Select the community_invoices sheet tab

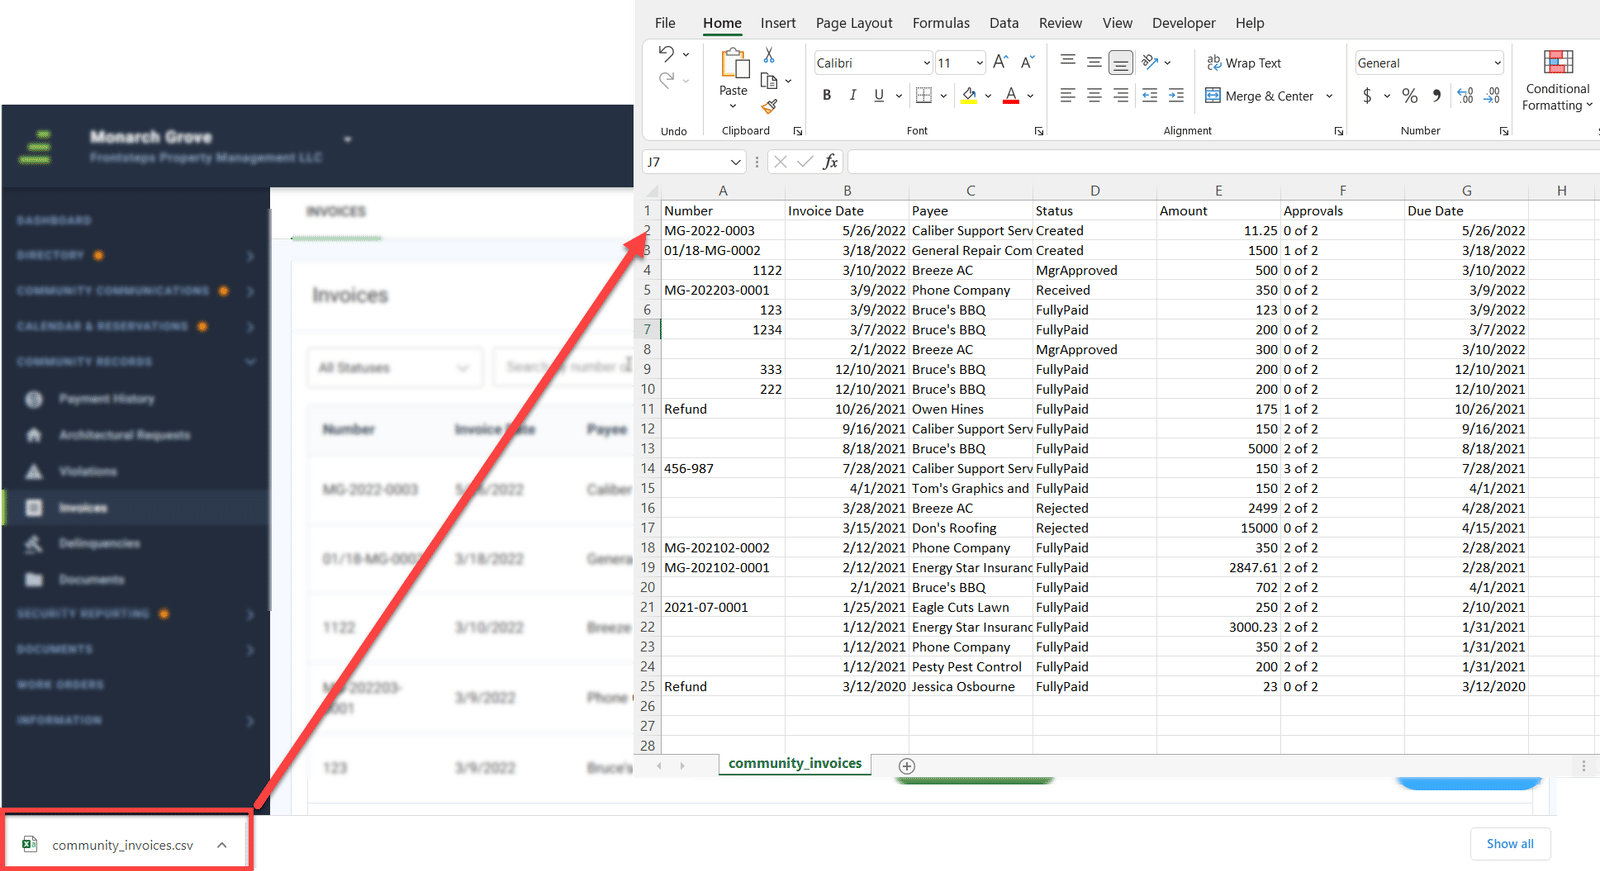(795, 763)
